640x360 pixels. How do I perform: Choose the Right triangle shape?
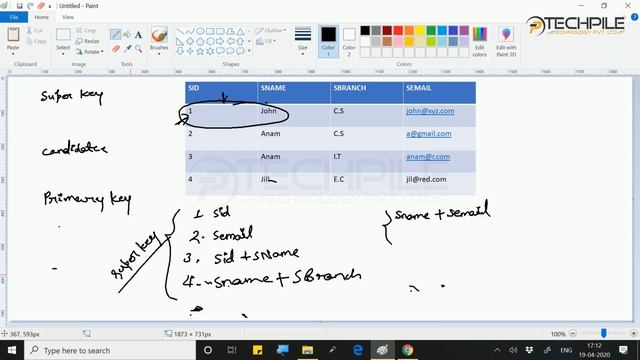[180, 41]
